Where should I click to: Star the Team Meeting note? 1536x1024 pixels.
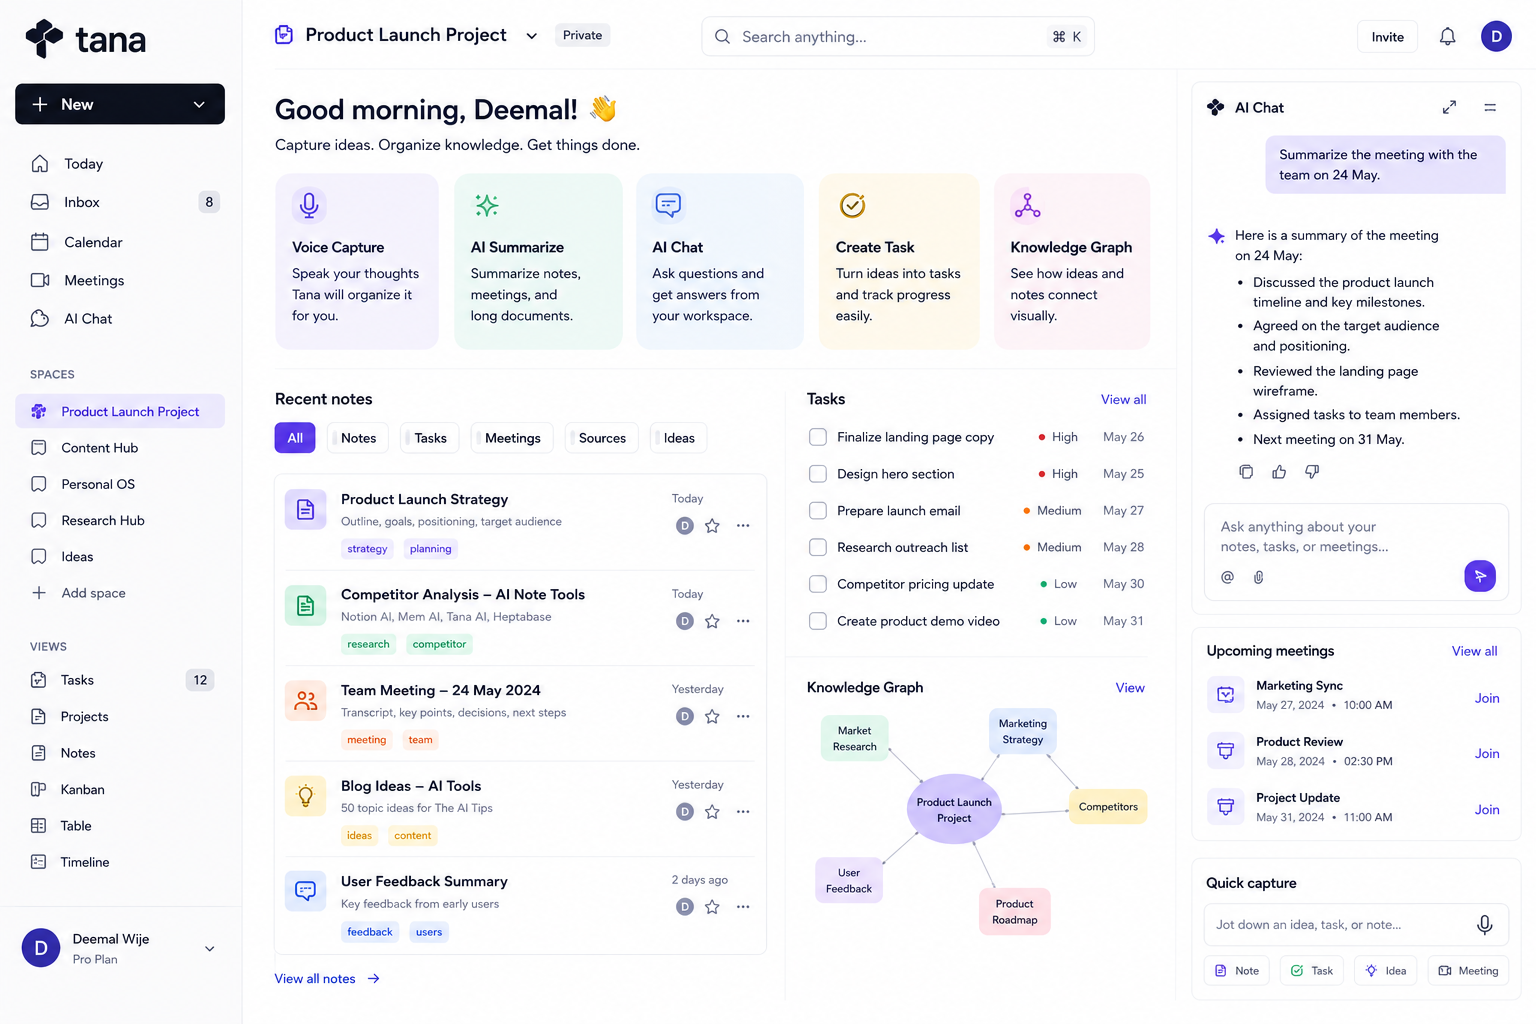tap(712, 716)
